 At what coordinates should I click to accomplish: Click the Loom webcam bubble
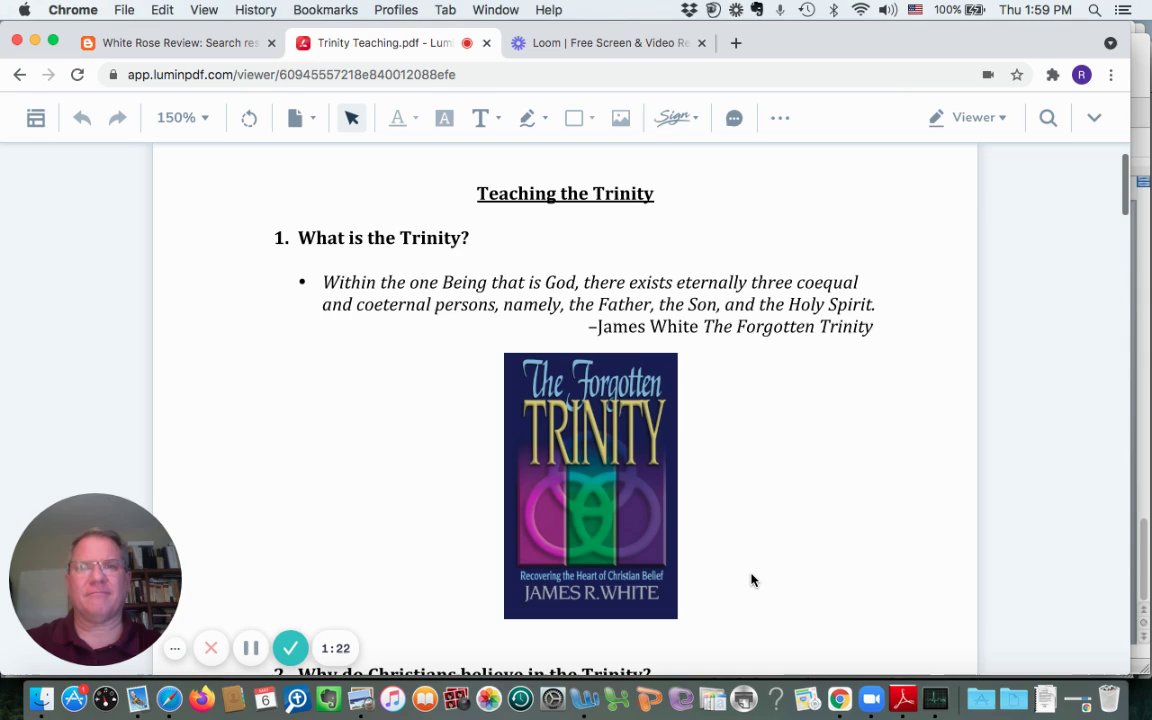pos(95,579)
